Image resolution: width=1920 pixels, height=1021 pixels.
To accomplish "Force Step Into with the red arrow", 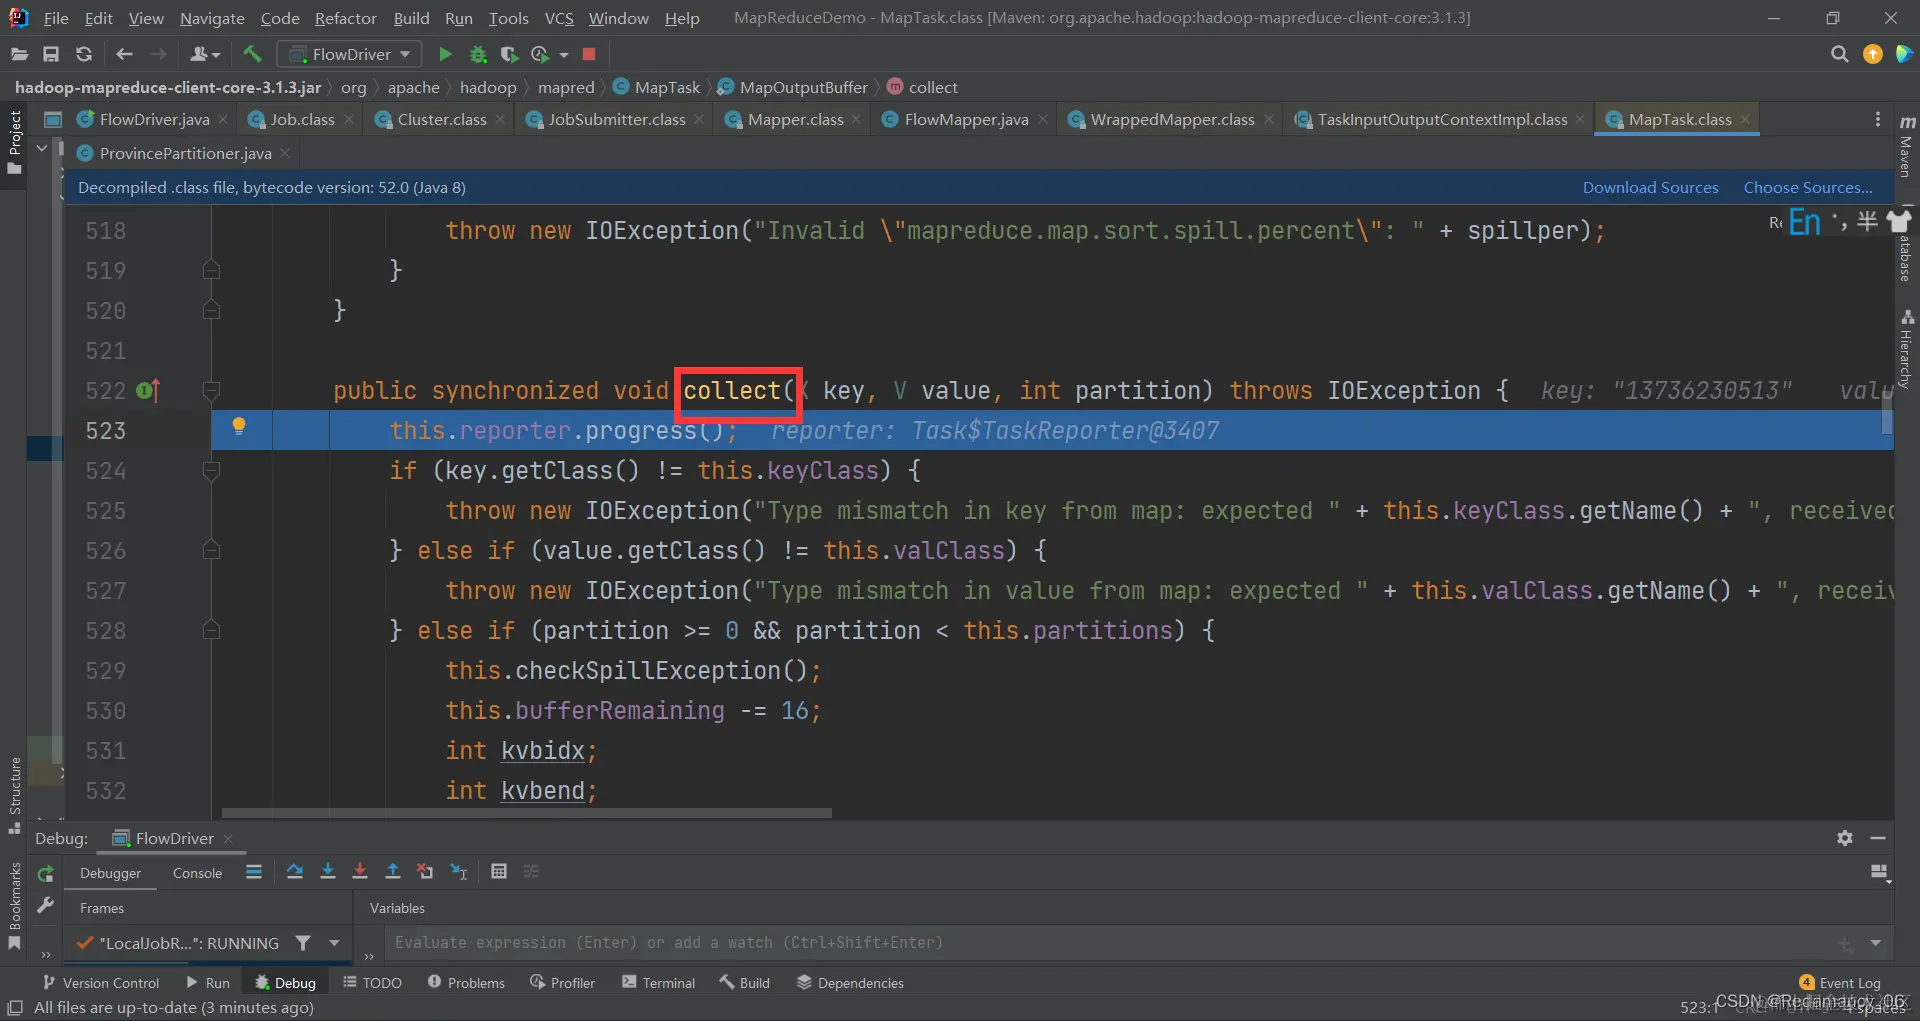I will coord(360,872).
